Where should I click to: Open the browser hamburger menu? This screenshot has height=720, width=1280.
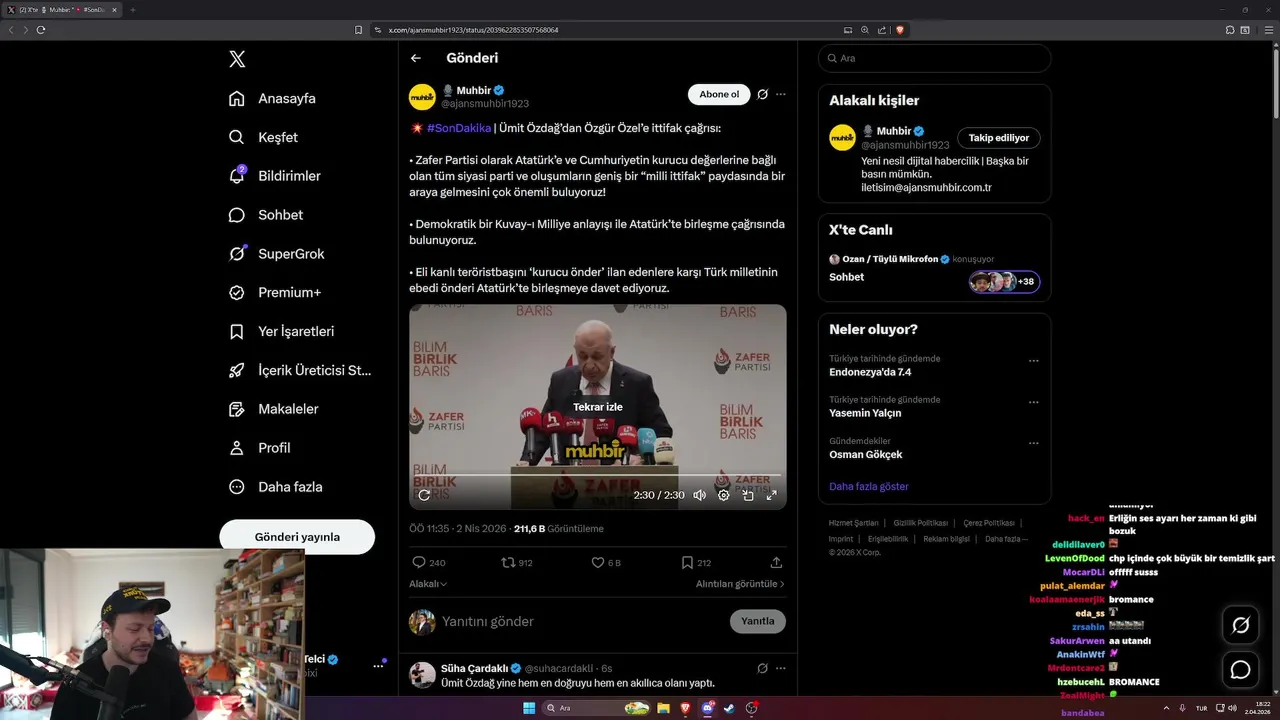(x=1268, y=30)
